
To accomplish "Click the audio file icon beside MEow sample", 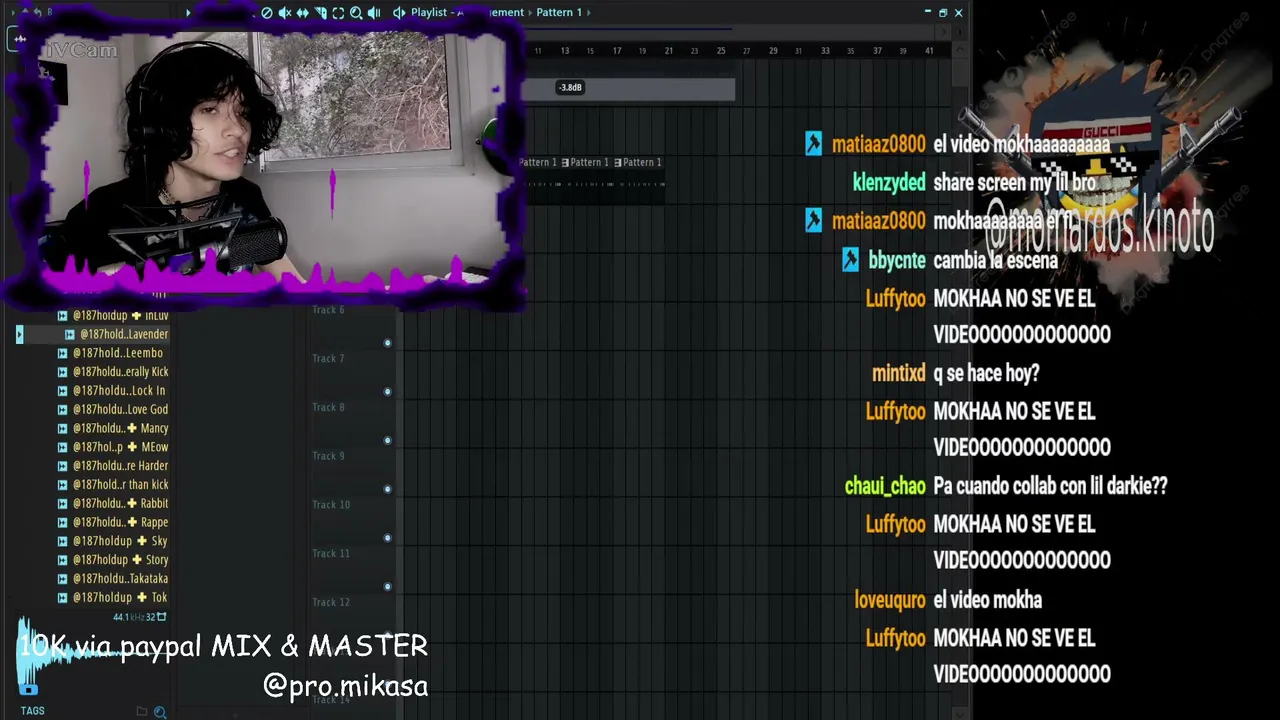I will point(62,447).
